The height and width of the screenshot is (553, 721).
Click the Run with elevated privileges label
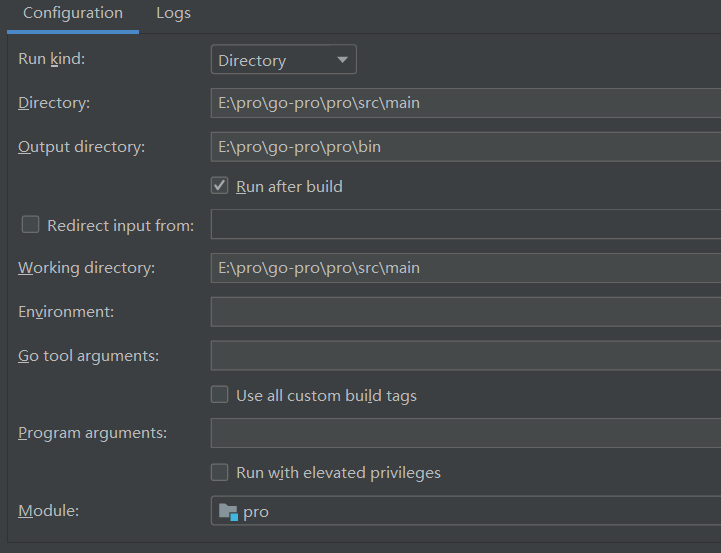(338, 473)
